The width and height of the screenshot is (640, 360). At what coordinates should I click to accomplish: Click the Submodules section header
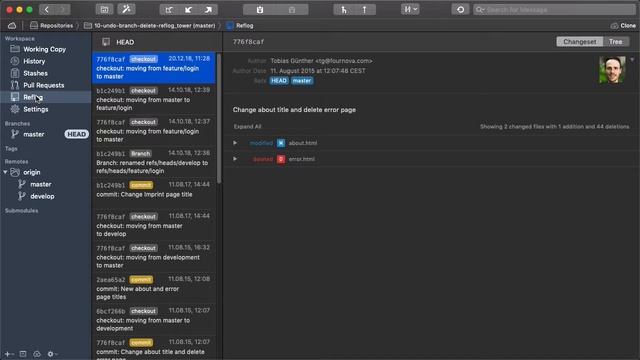pos(22,211)
